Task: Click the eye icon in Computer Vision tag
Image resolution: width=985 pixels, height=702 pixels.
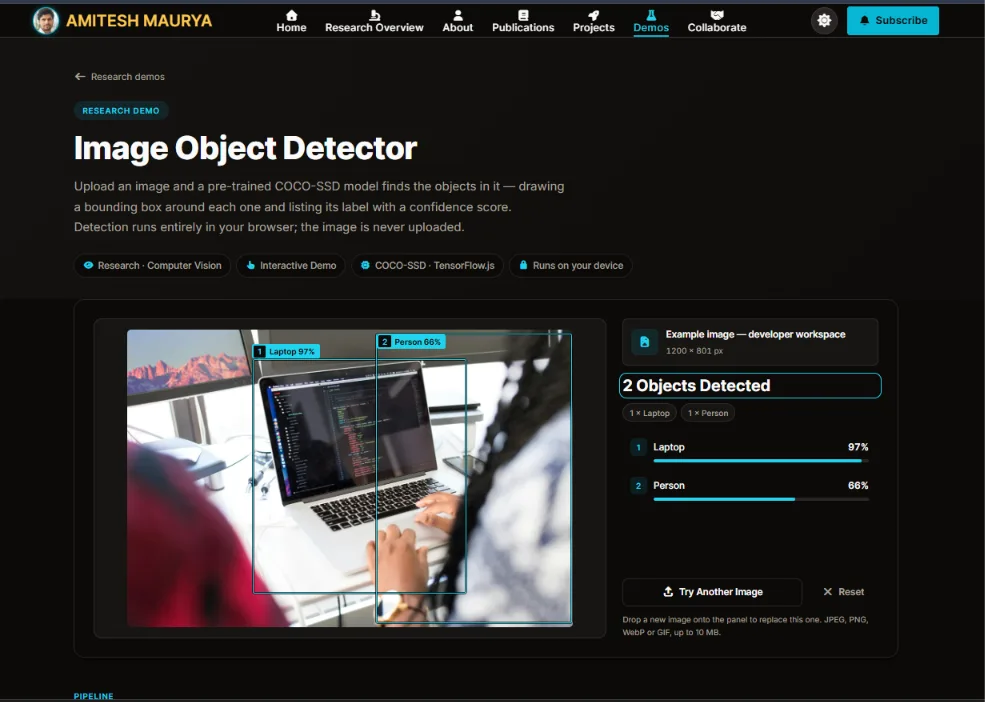Action: tap(89, 265)
